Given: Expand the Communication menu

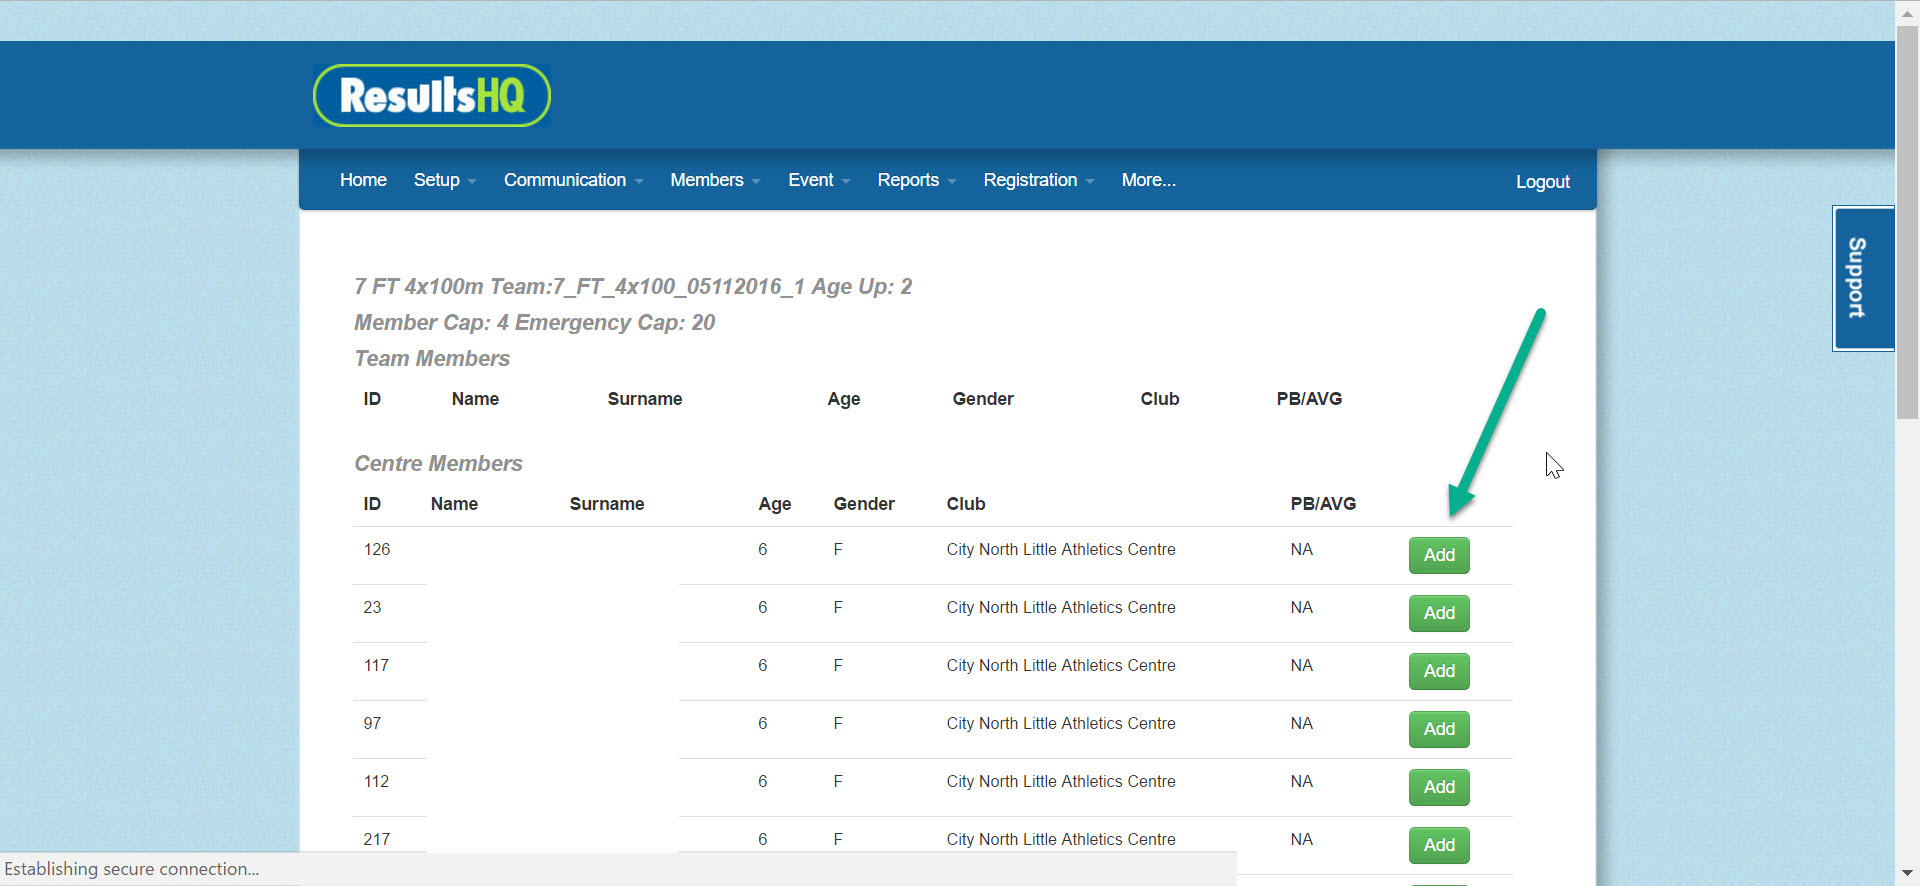Looking at the screenshot, I should [574, 180].
